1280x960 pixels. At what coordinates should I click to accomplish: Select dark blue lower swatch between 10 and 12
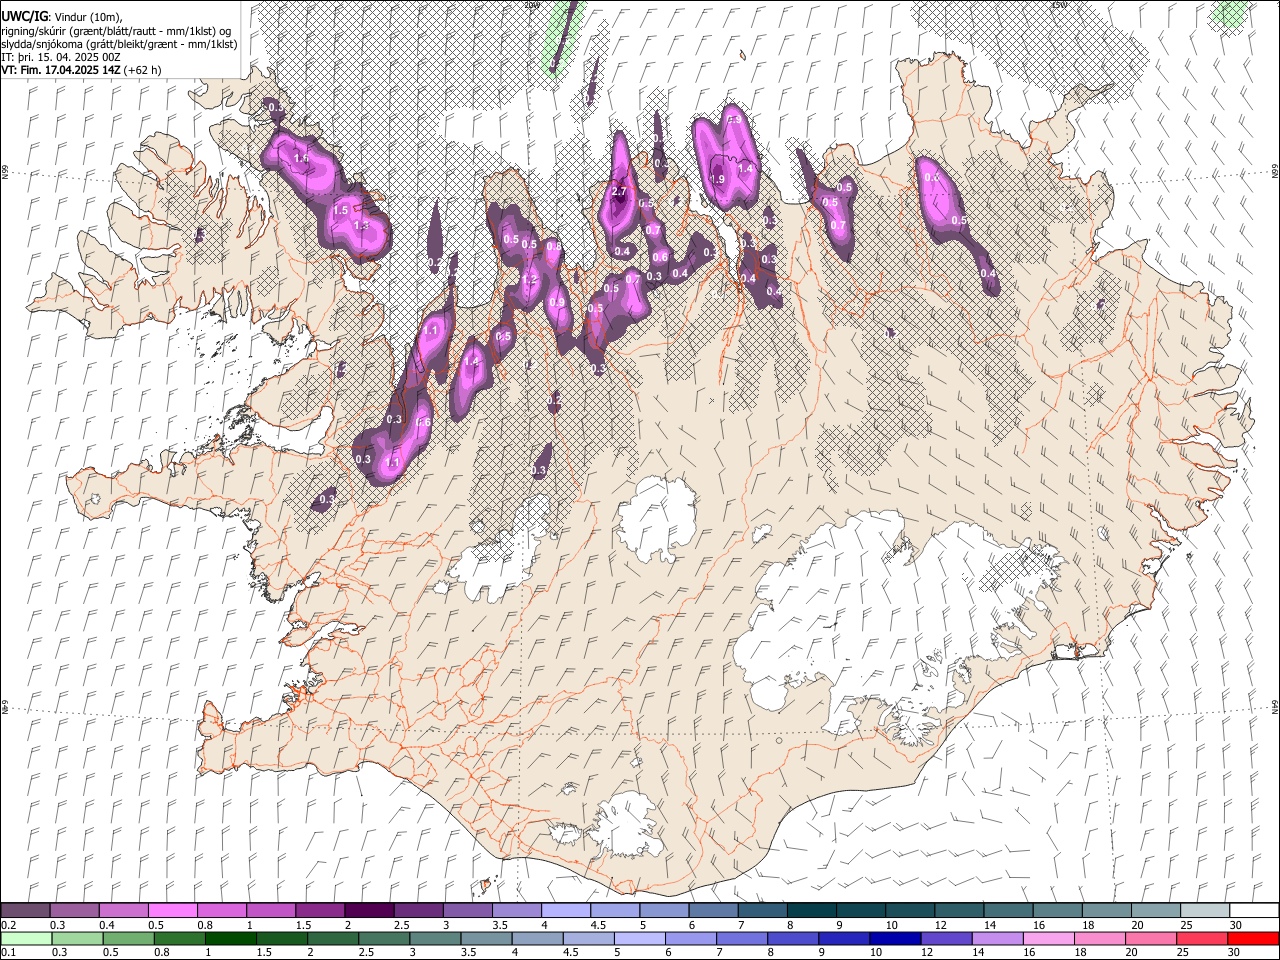[x=898, y=938]
